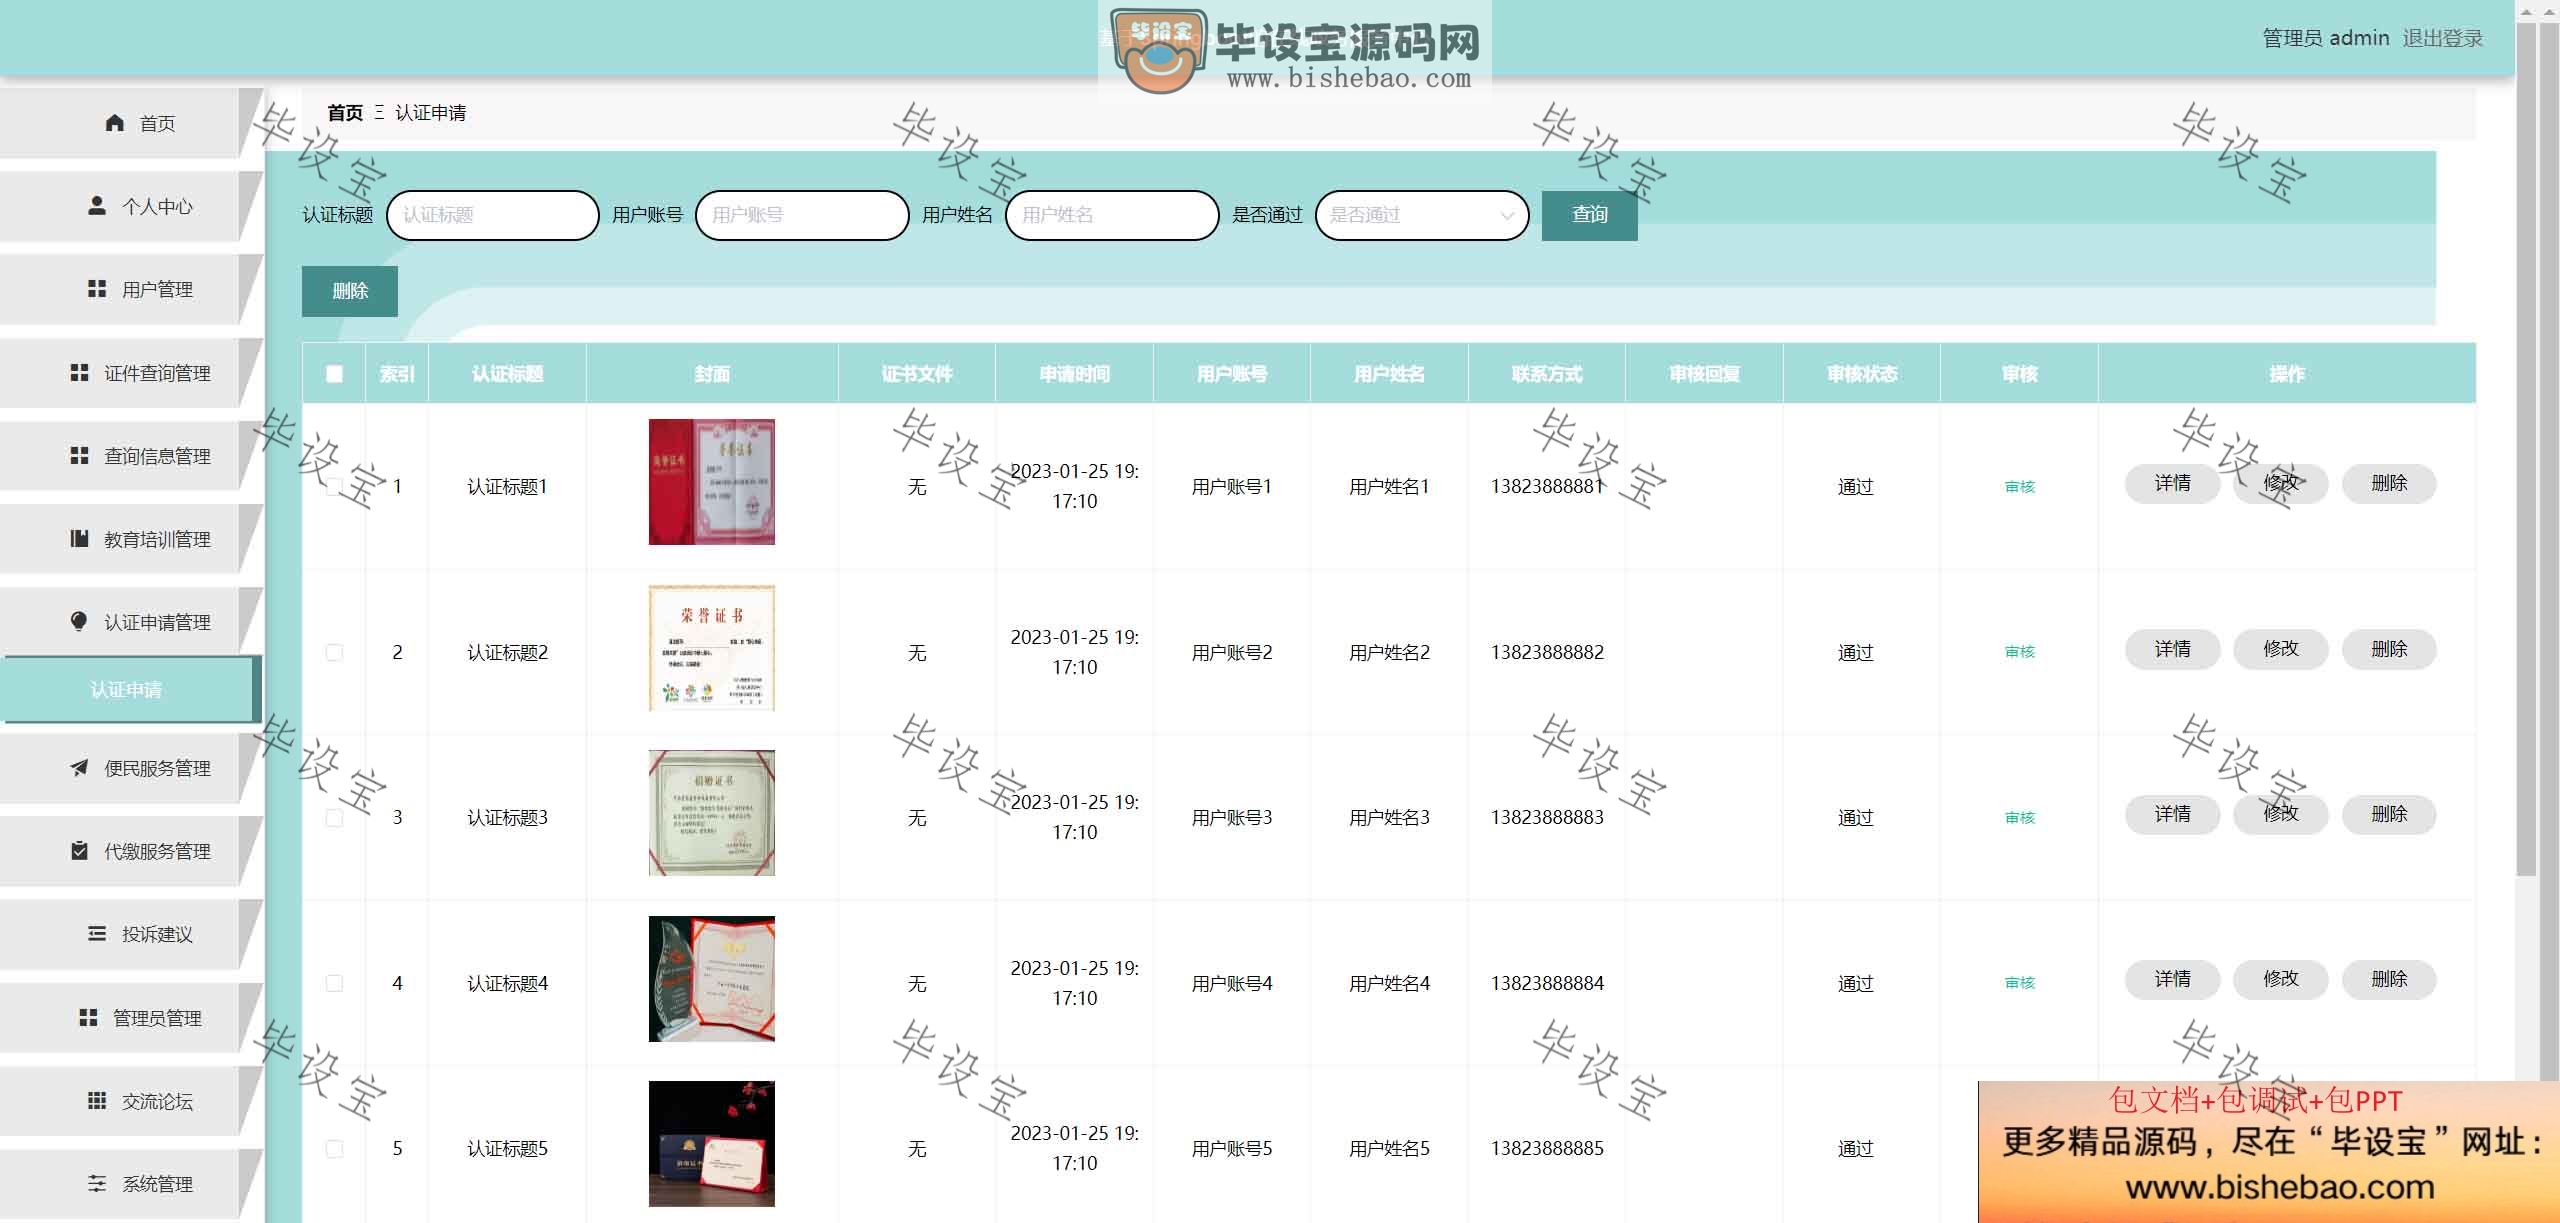The image size is (2560, 1223).
Task: Open 首页 in the sidebar menu
Action: pos(132,123)
